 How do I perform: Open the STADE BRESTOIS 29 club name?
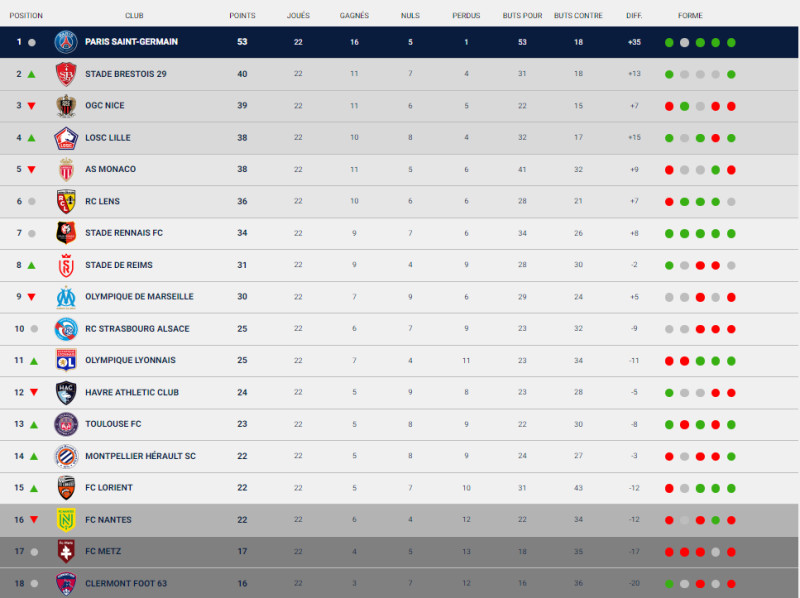tap(126, 74)
